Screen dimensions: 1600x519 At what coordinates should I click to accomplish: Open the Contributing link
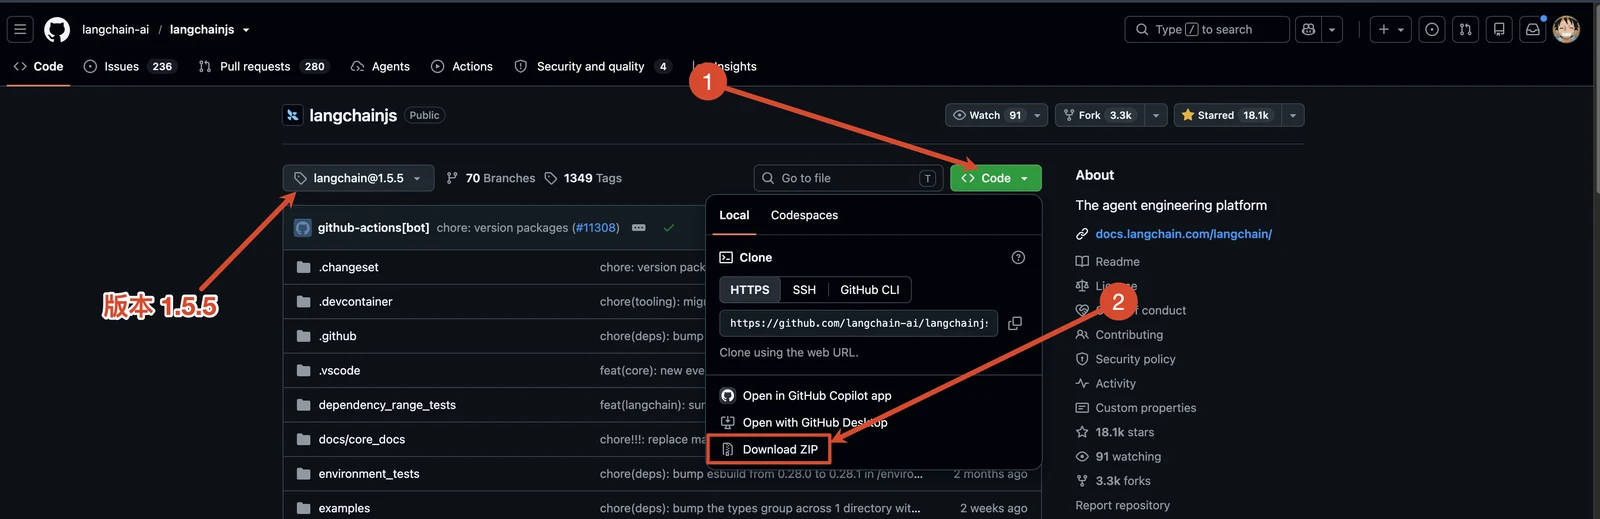tap(1119, 335)
